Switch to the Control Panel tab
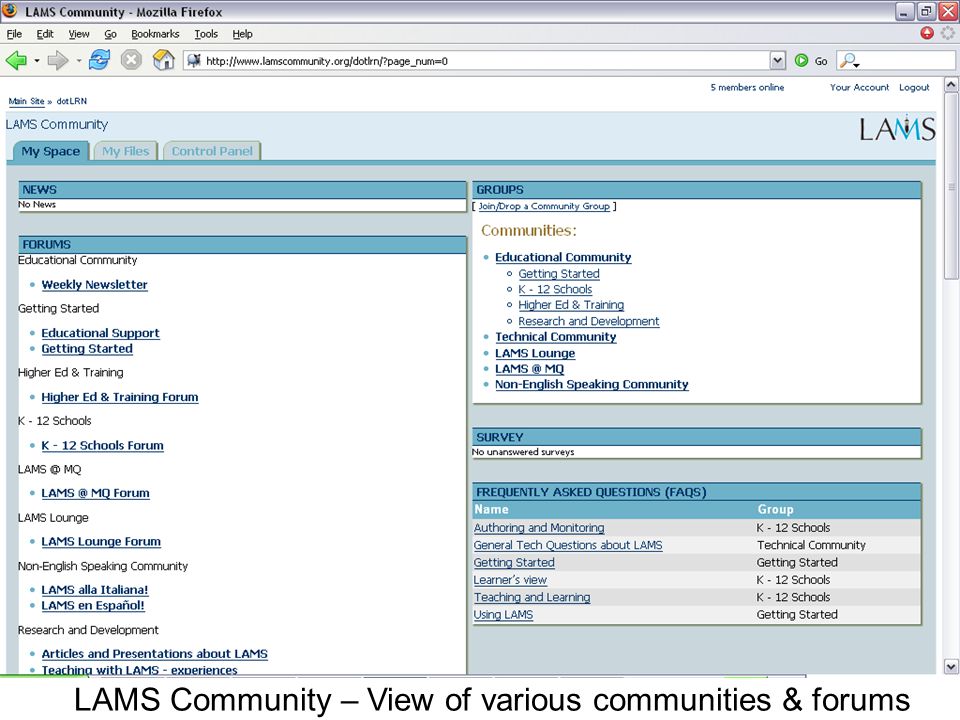 click(212, 151)
